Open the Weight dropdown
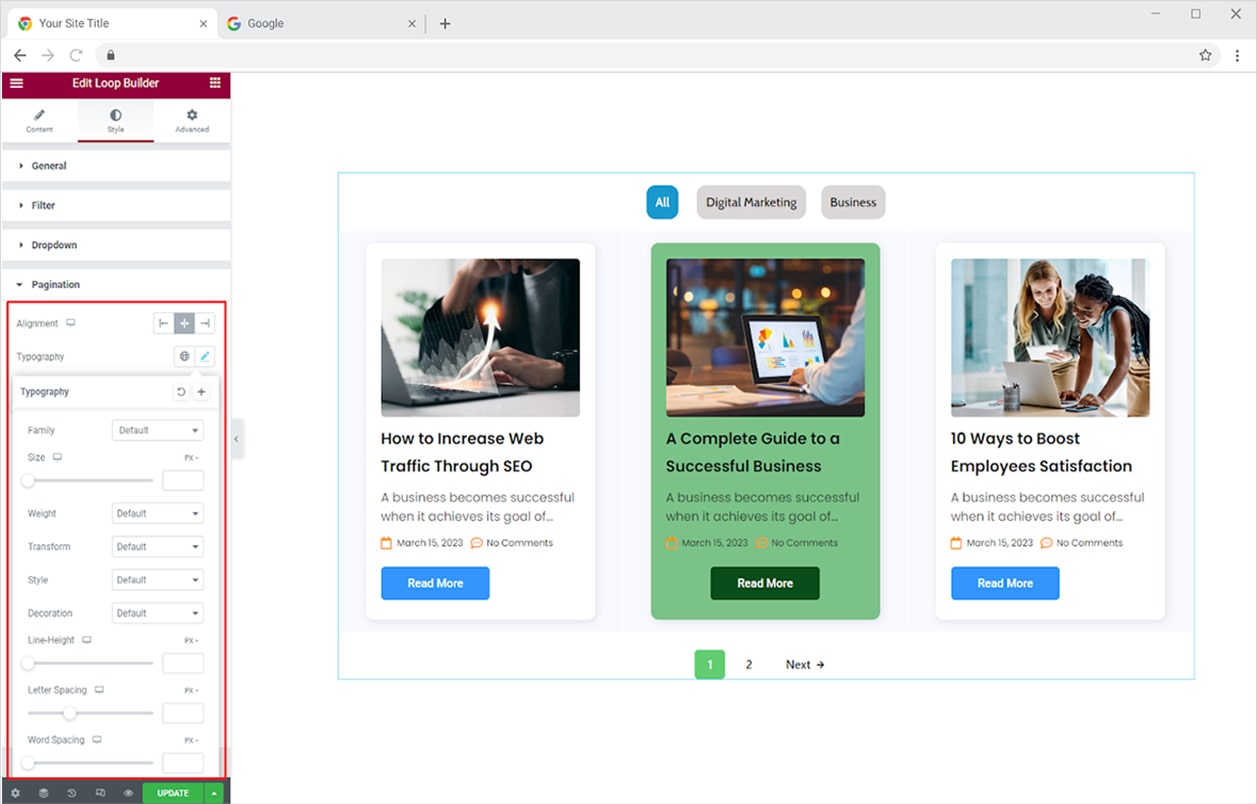Screen dimensions: 1257x804 (158, 513)
